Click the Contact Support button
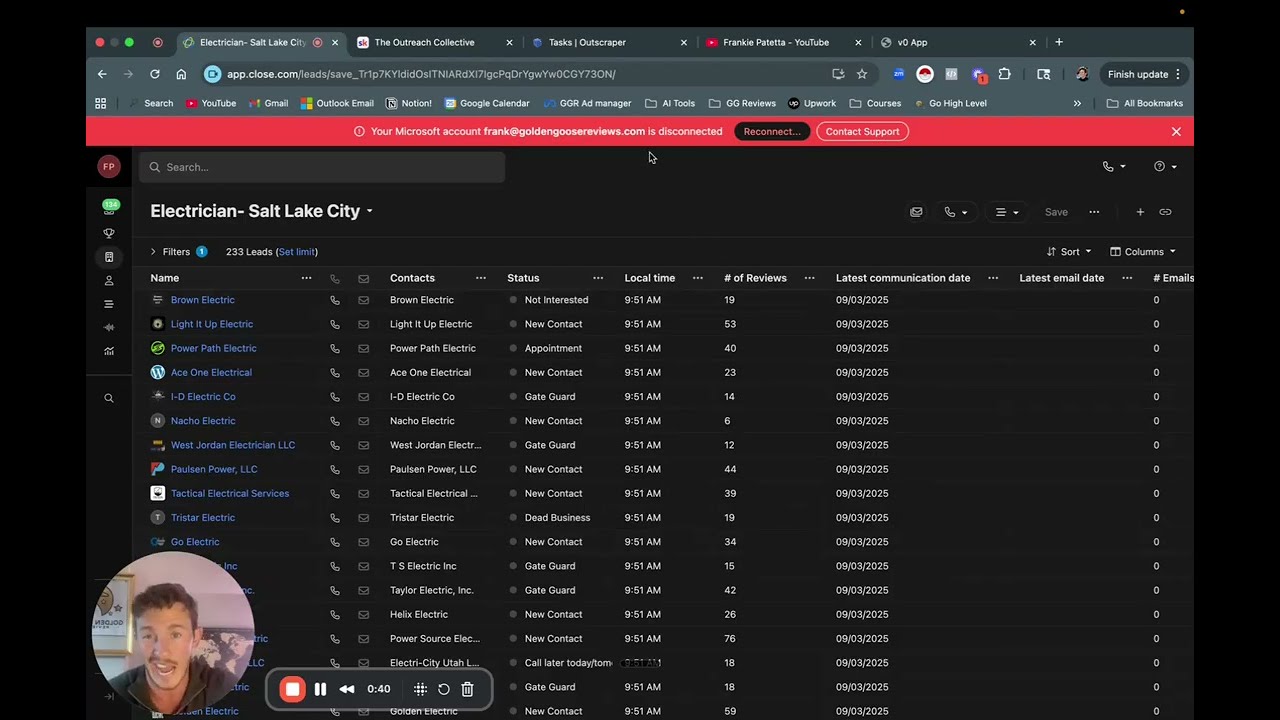1280x720 pixels. [x=862, y=131]
